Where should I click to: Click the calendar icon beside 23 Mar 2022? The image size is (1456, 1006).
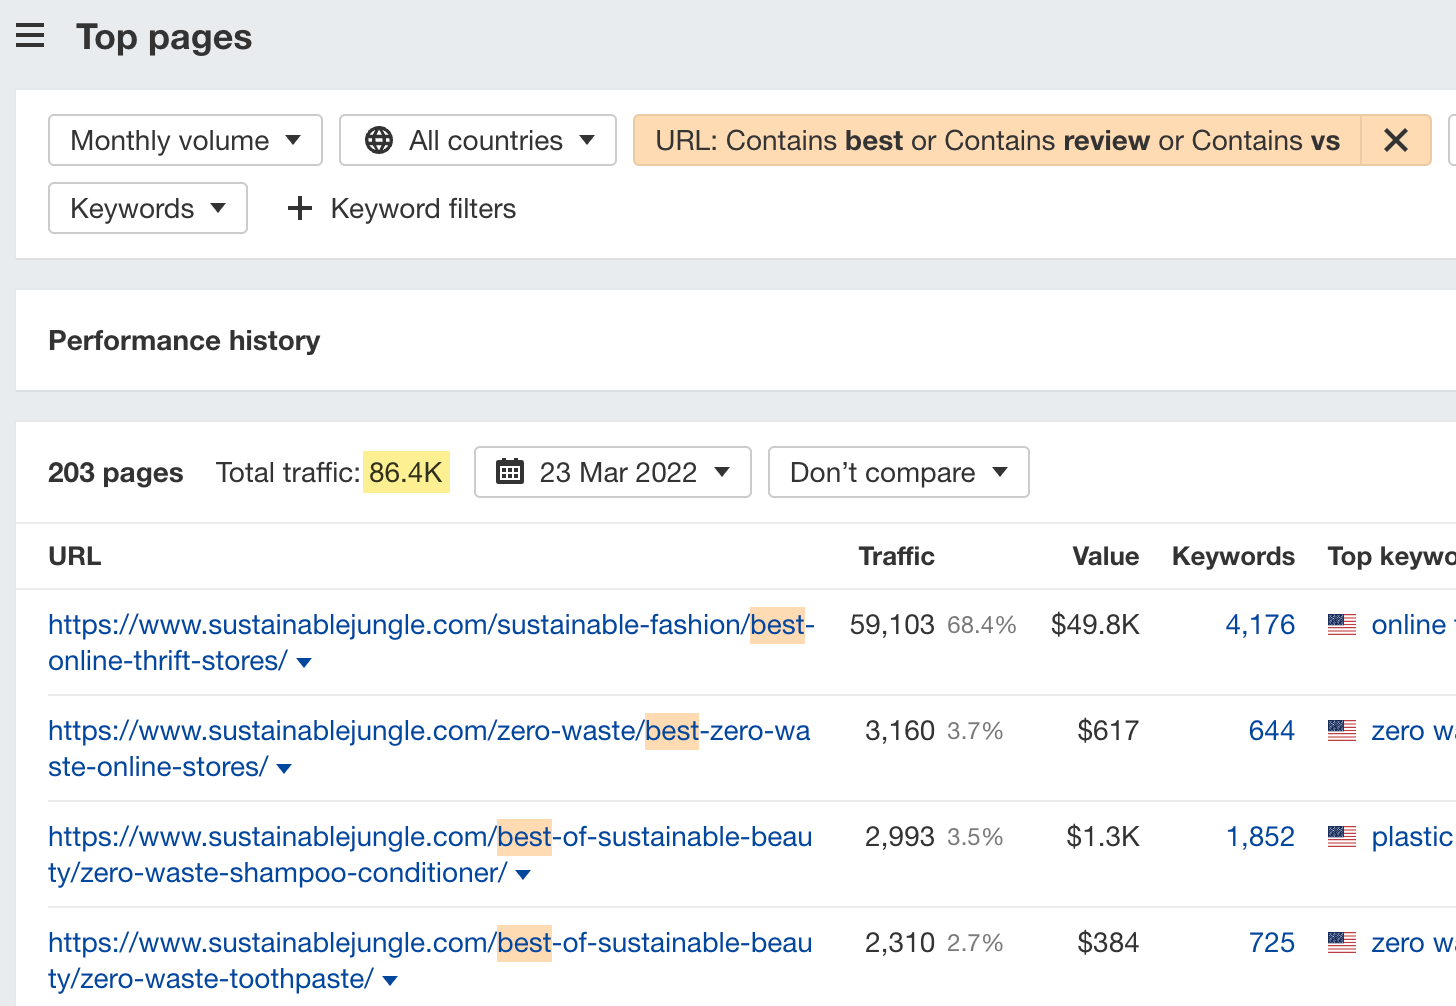(511, 471)
